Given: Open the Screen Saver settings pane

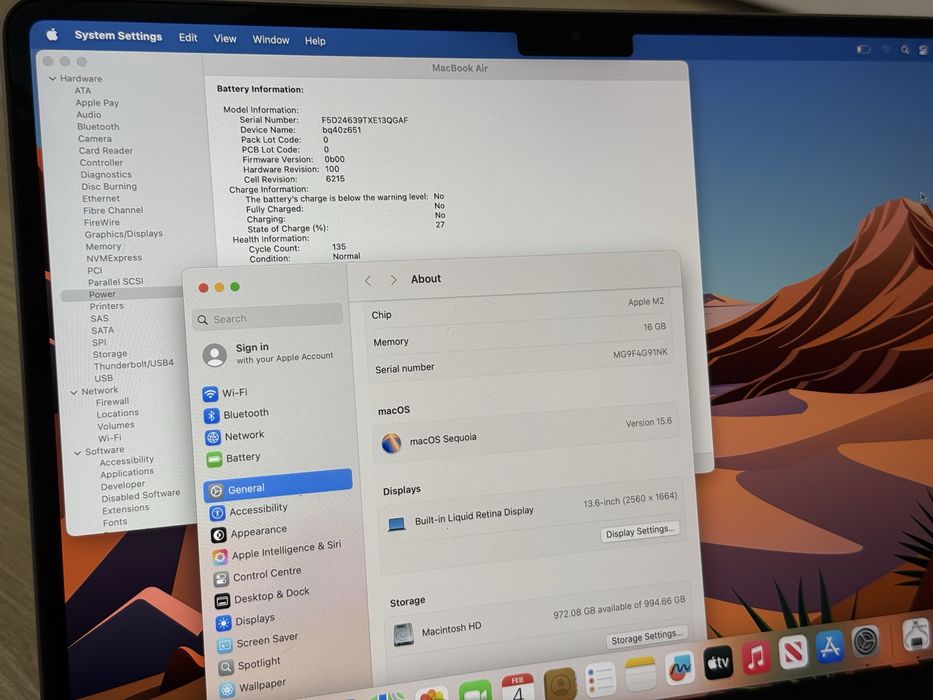Looking at the screenshot, I should coord(267,640).
